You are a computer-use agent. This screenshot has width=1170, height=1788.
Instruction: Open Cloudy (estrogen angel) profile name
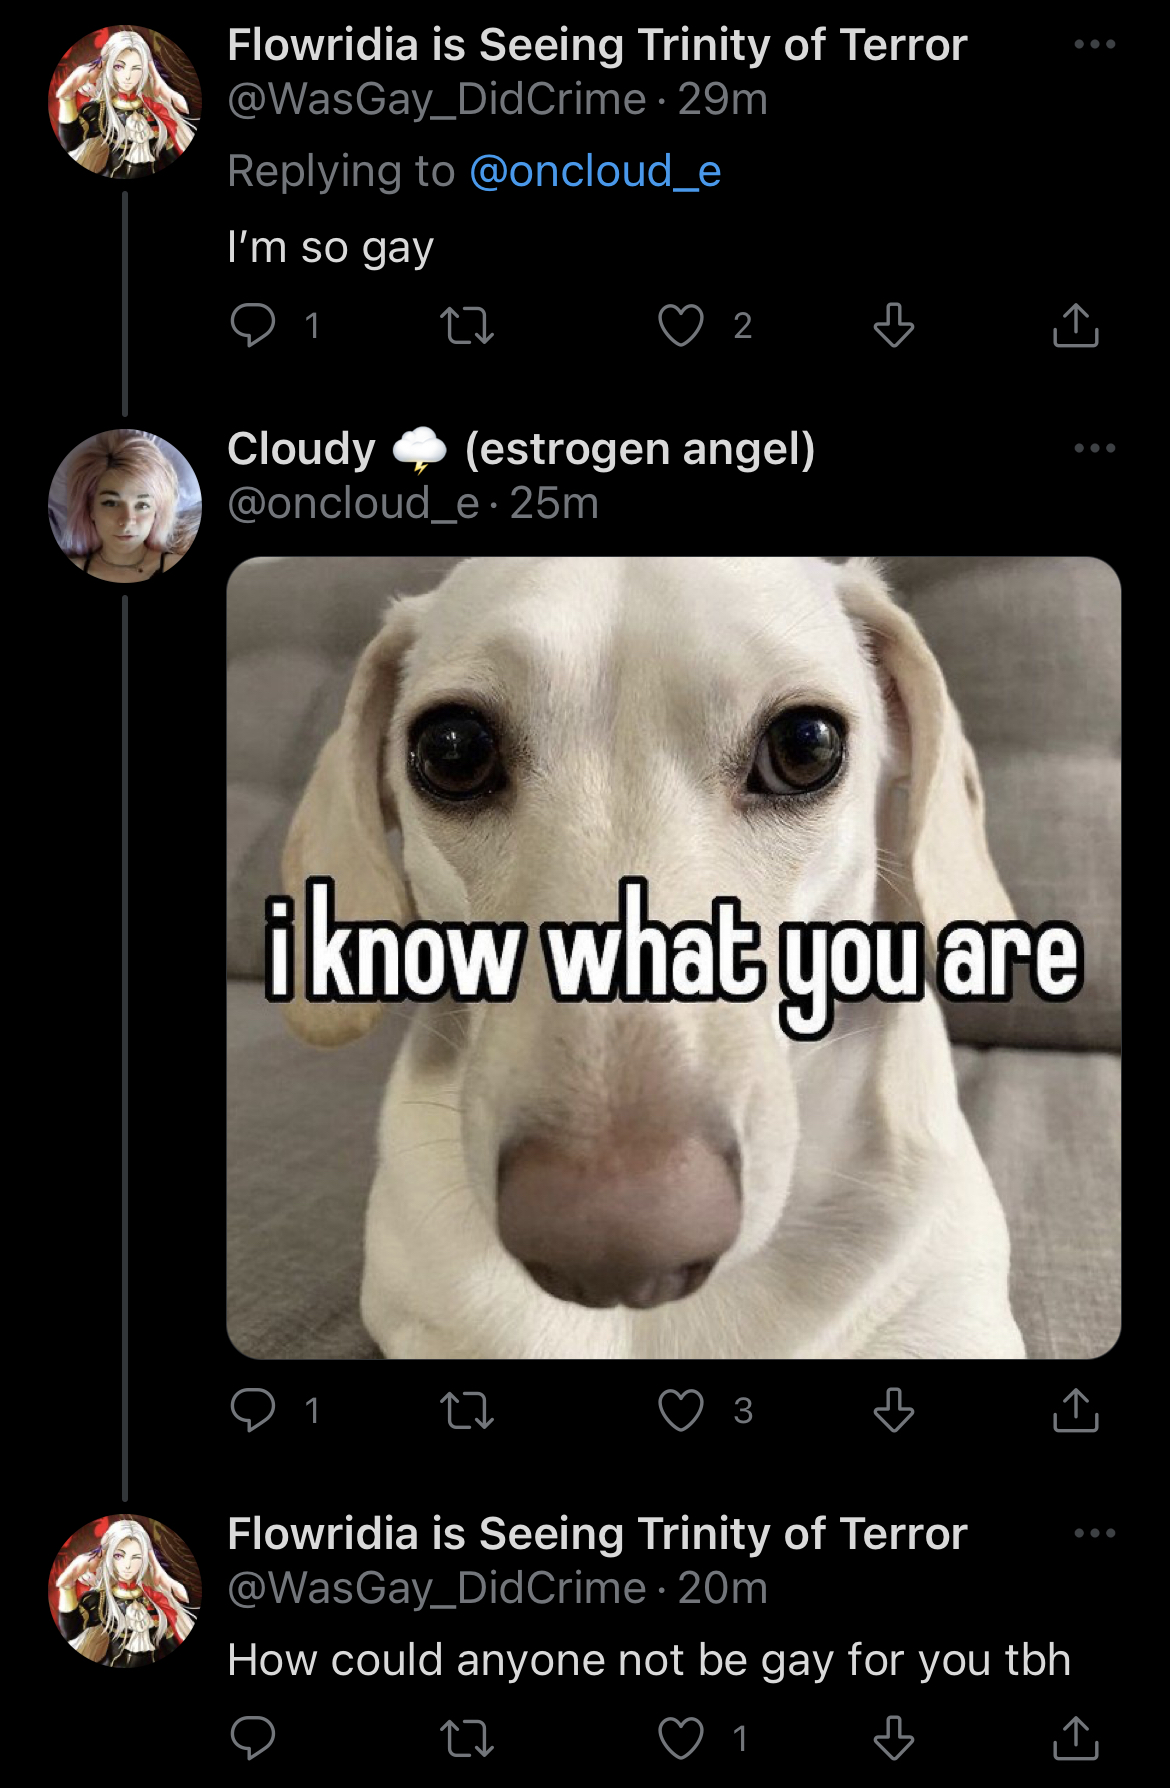pos(521,449)
